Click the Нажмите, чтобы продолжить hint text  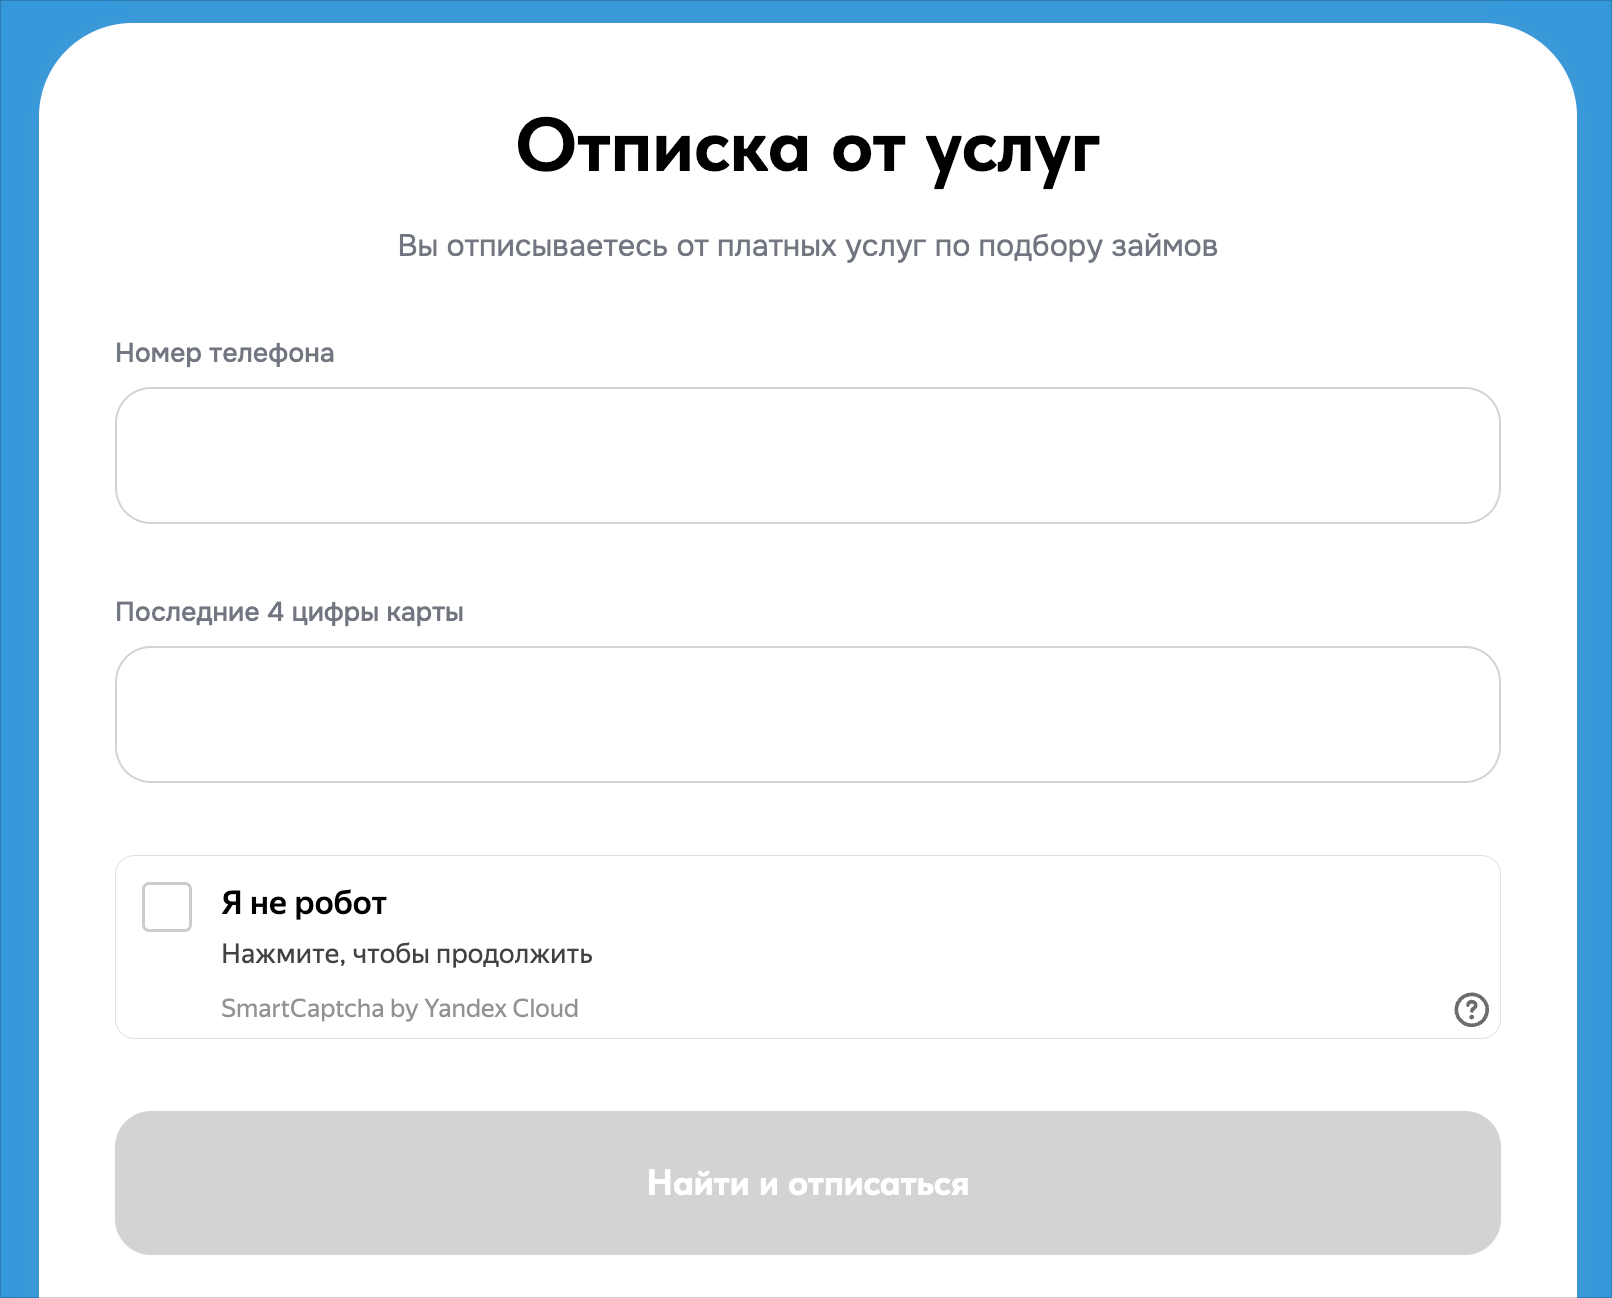tap(407, 954)
